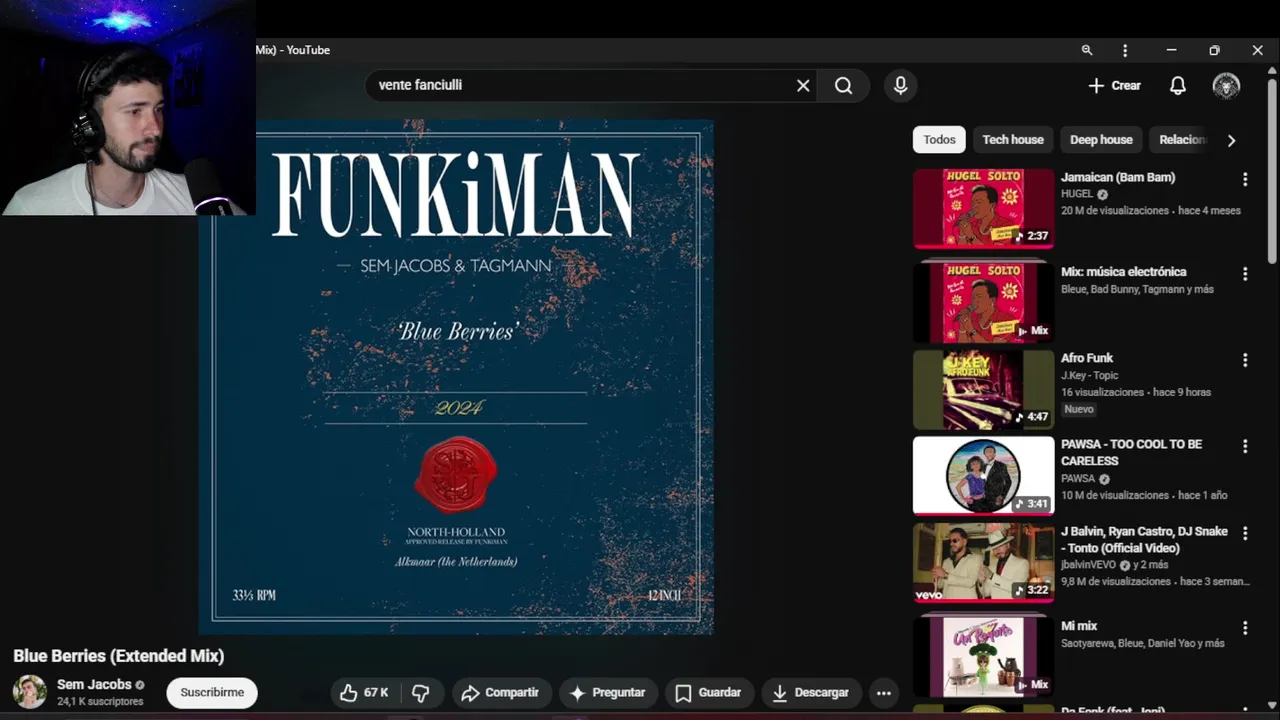Select the Relacionados filter chip
This screenshot has height=720, width=1280.
point(1182,140)
